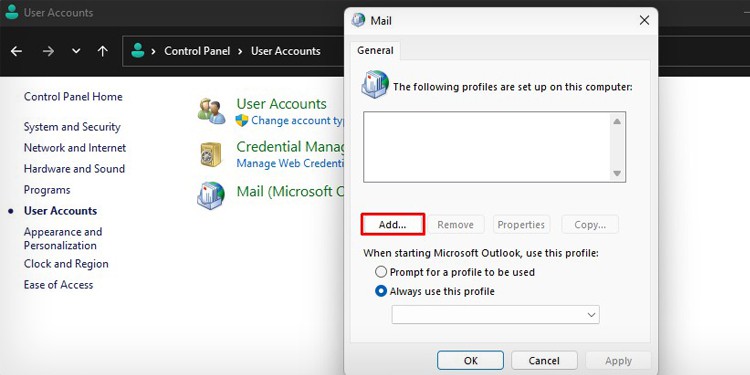750x375 pixels.
Task: Click the OK button in Mail dialog
Action: [x=470, y=361]
